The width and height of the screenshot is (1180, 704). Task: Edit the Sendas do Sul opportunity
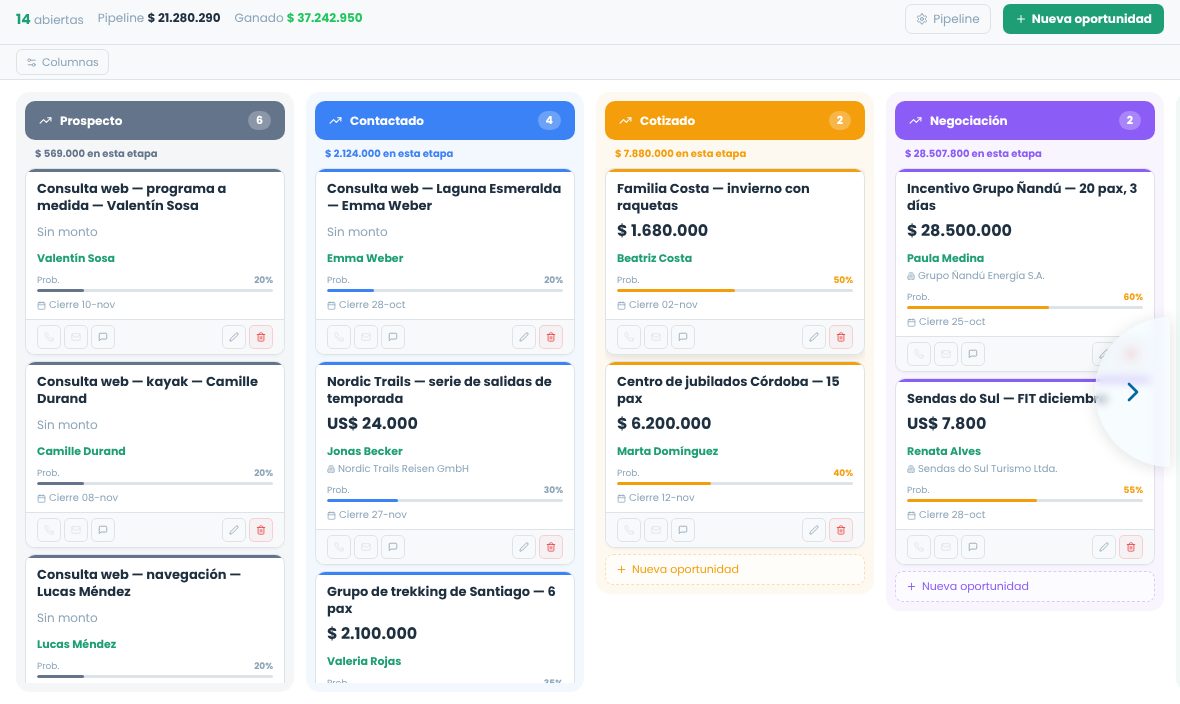point(1104,547)
